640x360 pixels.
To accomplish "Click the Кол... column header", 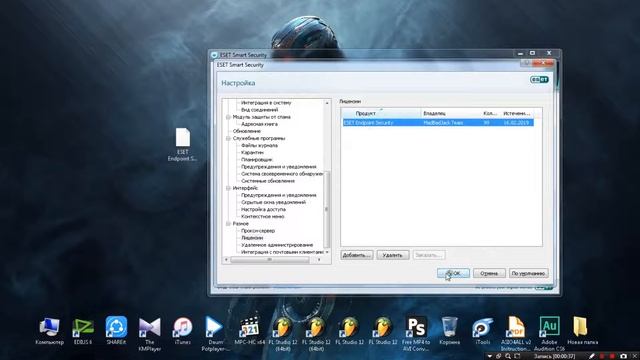I will tap(491, 113).
